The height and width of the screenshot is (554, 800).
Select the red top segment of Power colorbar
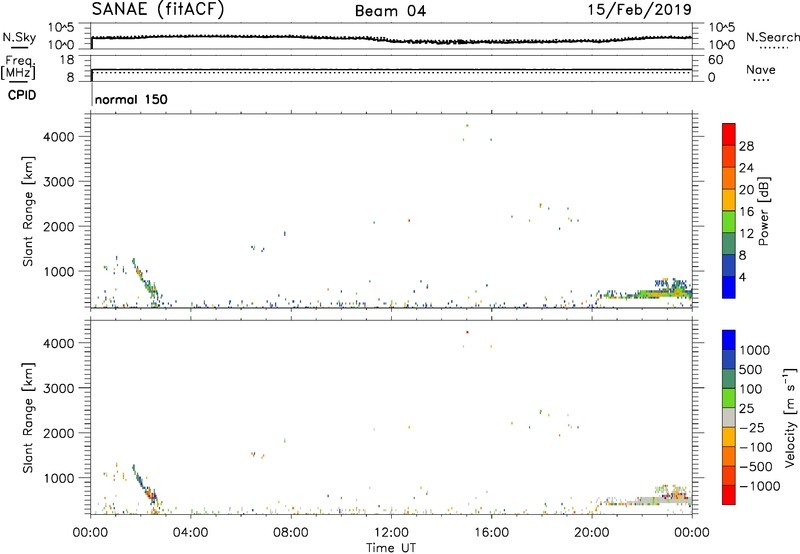(x=729, y=134)
